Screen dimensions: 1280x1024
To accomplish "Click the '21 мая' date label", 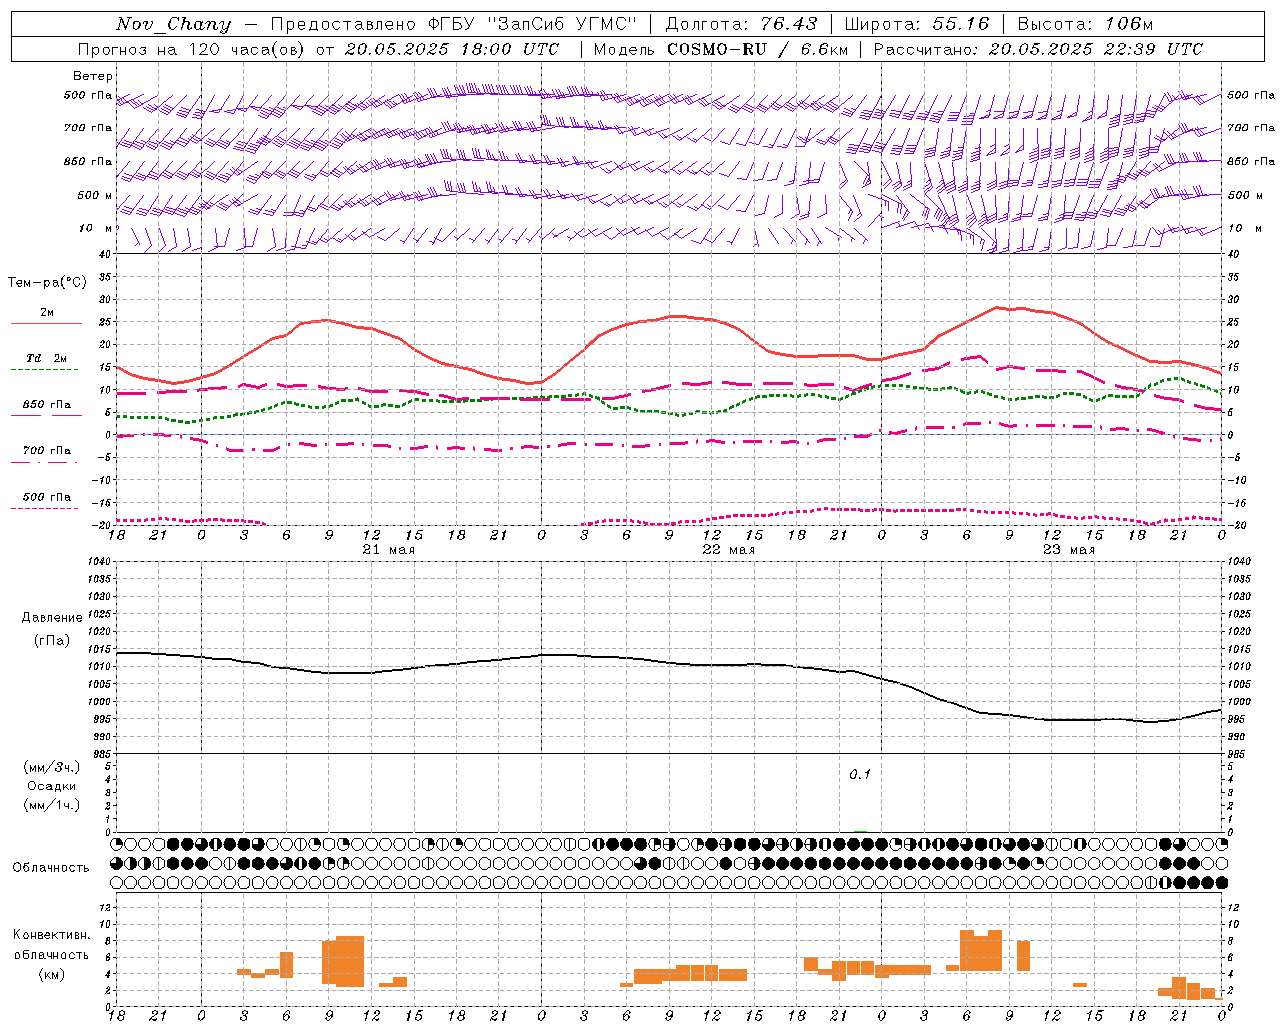I will (389, 550).
